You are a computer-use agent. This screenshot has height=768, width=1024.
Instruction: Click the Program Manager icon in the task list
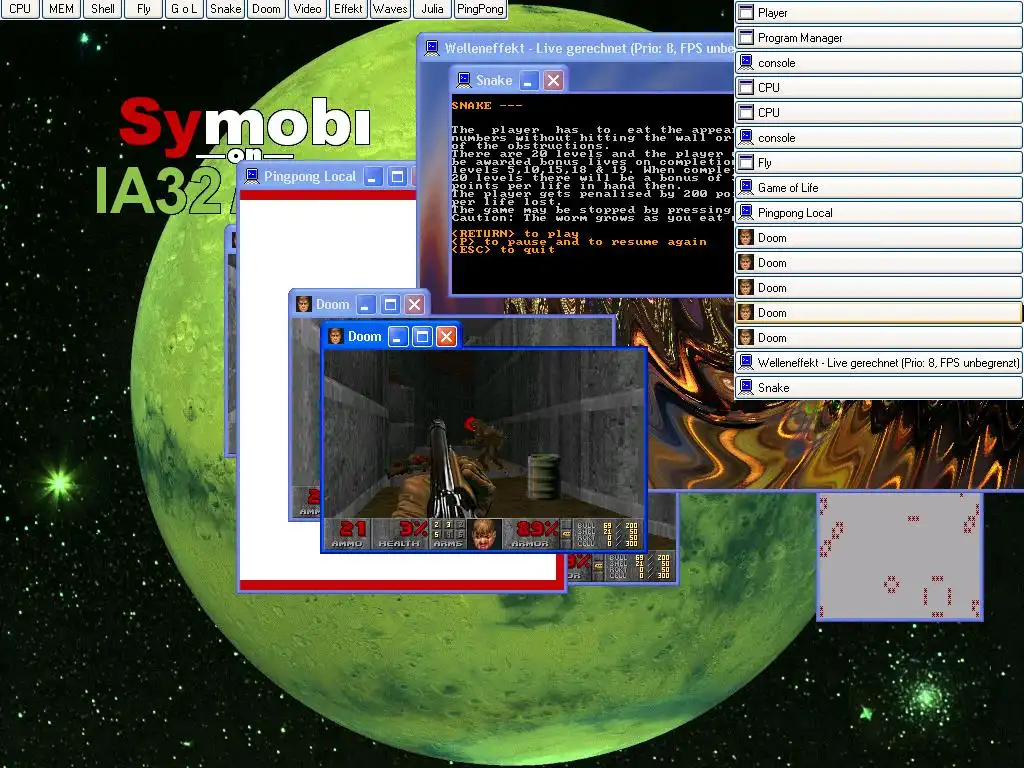[x=745, y=38]
